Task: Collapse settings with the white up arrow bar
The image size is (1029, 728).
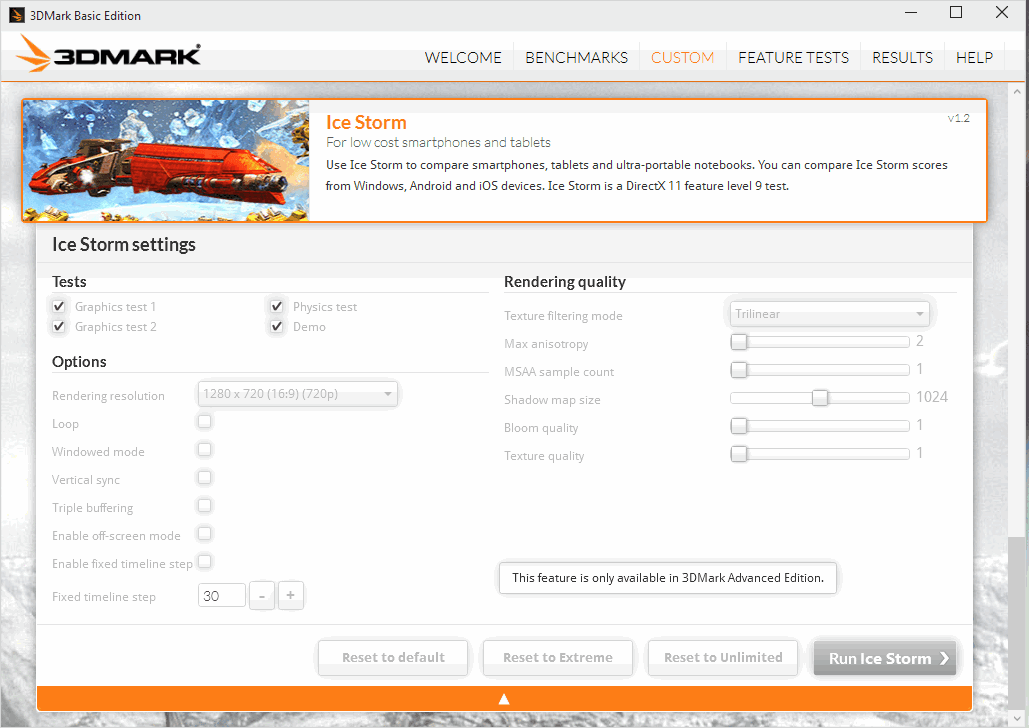Action: click(504, 698)
